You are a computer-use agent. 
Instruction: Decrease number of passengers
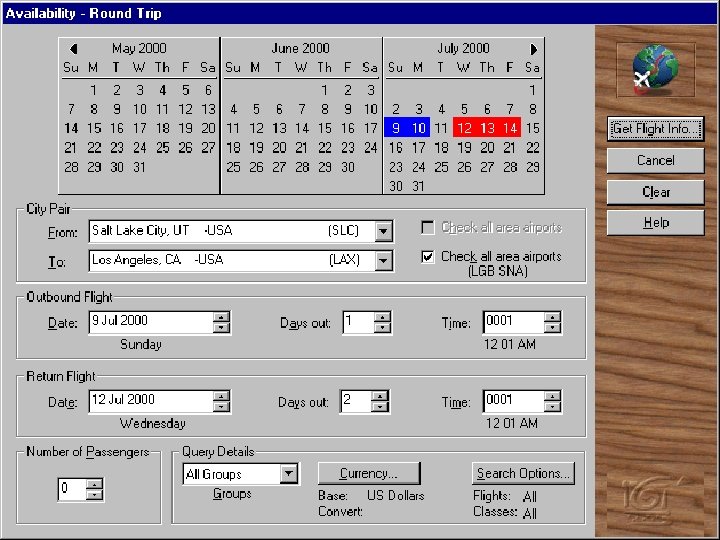[x=94, y=494]
